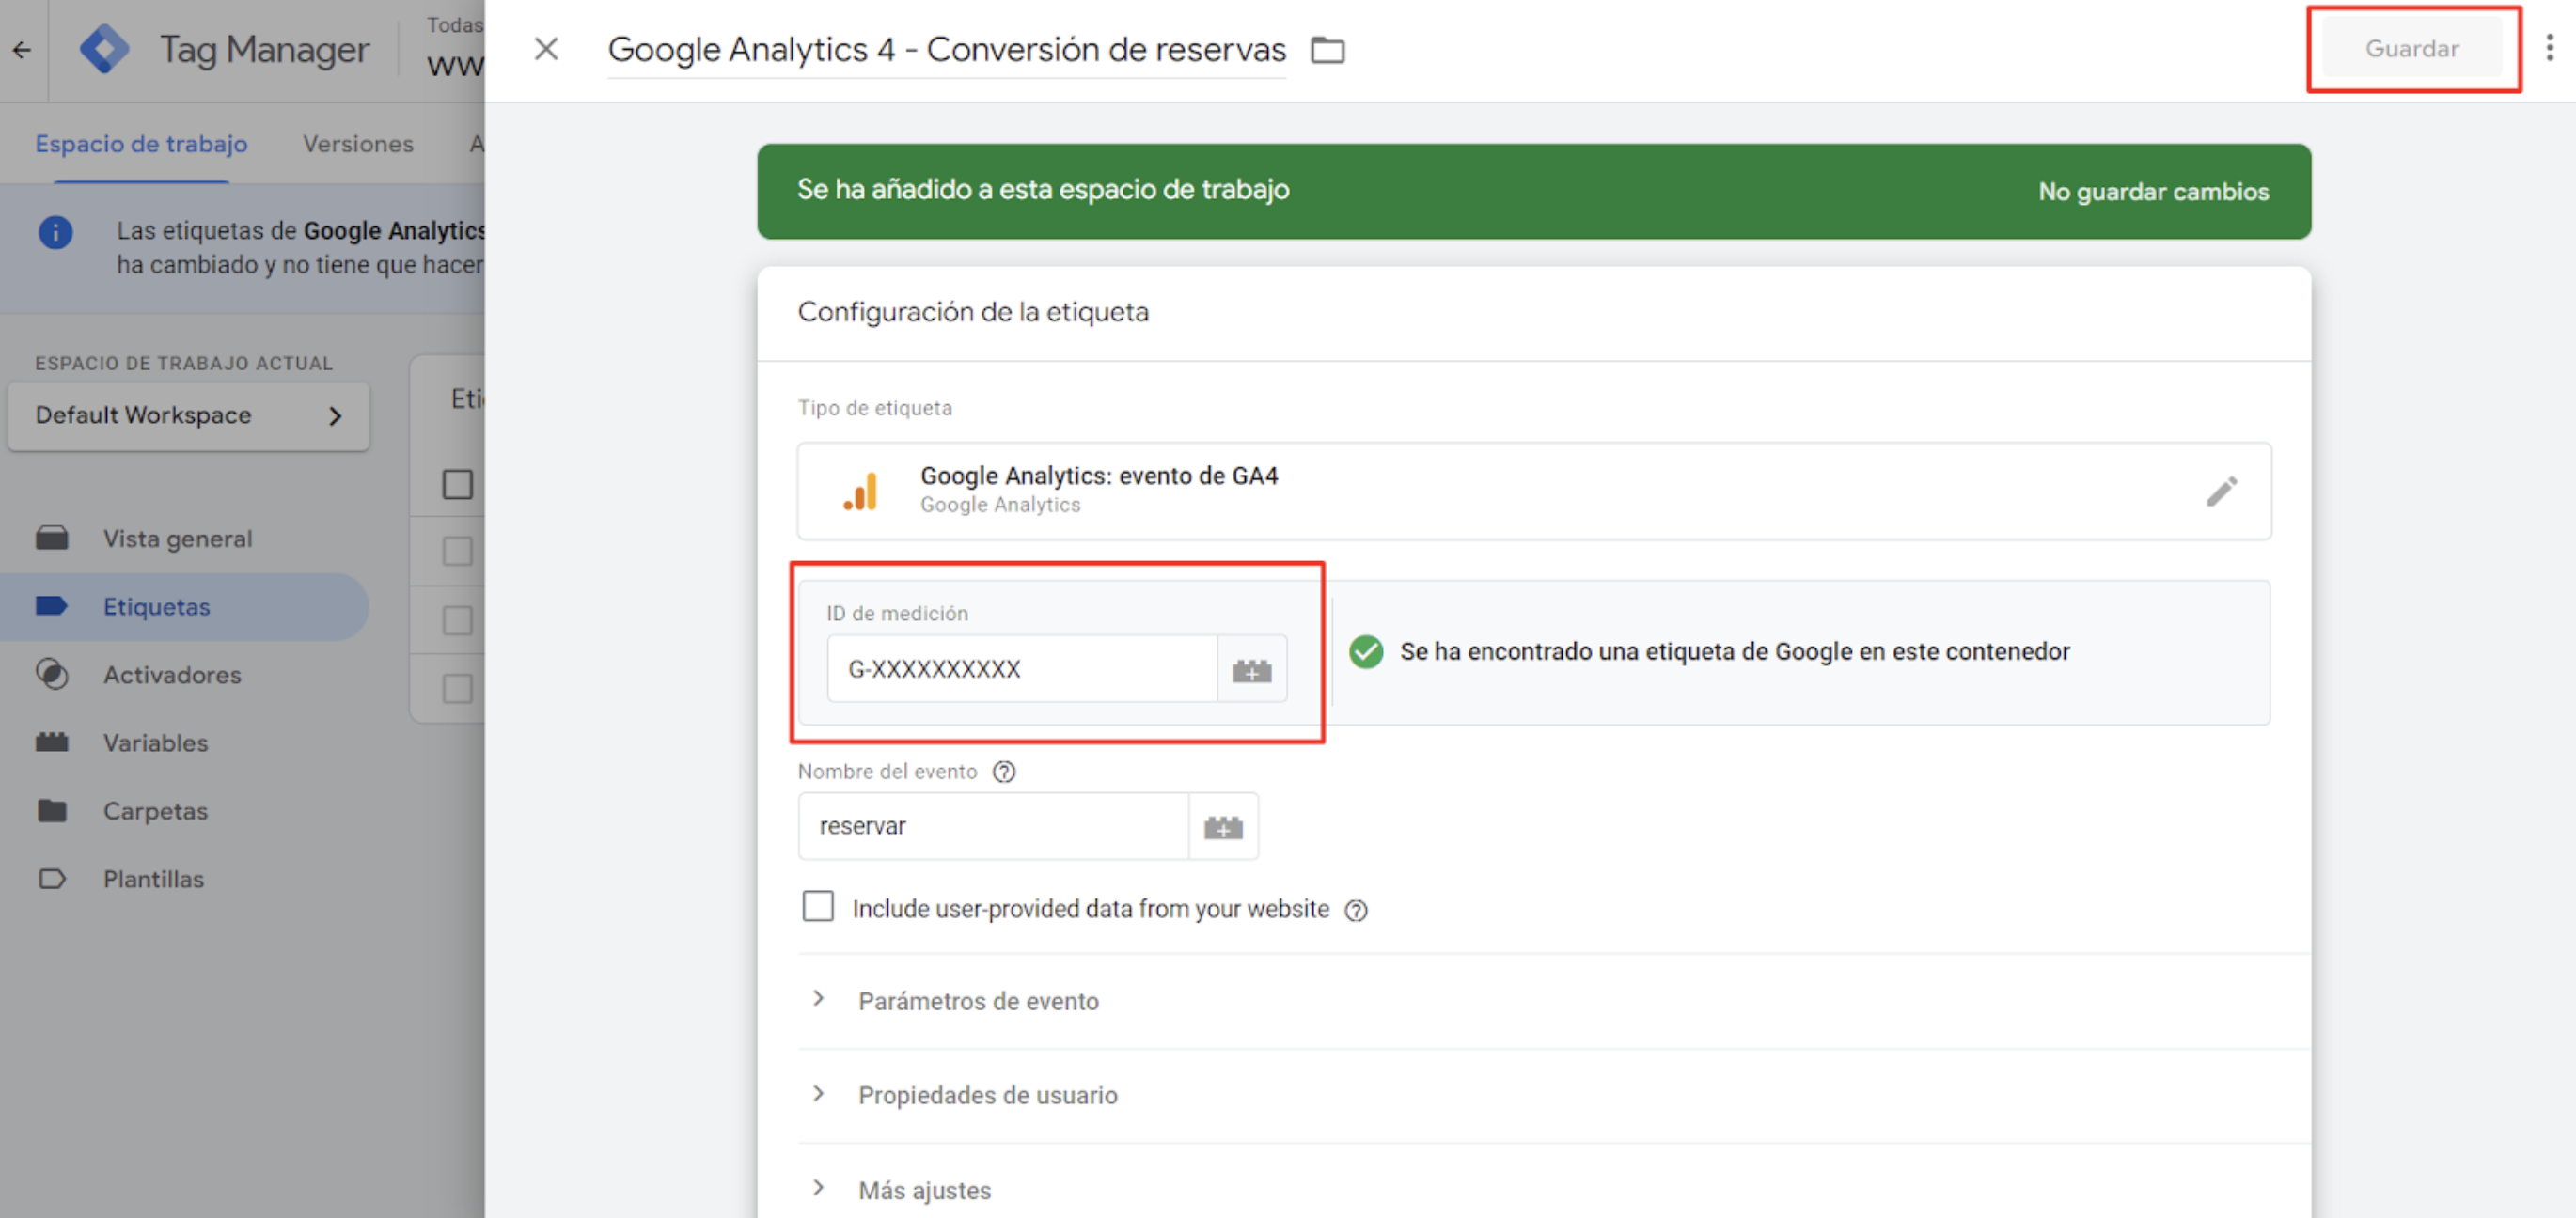Viewport: 2576px width, 1218px height.
Task: Click the help icon next to Nombre del evento
Action: [x=1004, y=771]
